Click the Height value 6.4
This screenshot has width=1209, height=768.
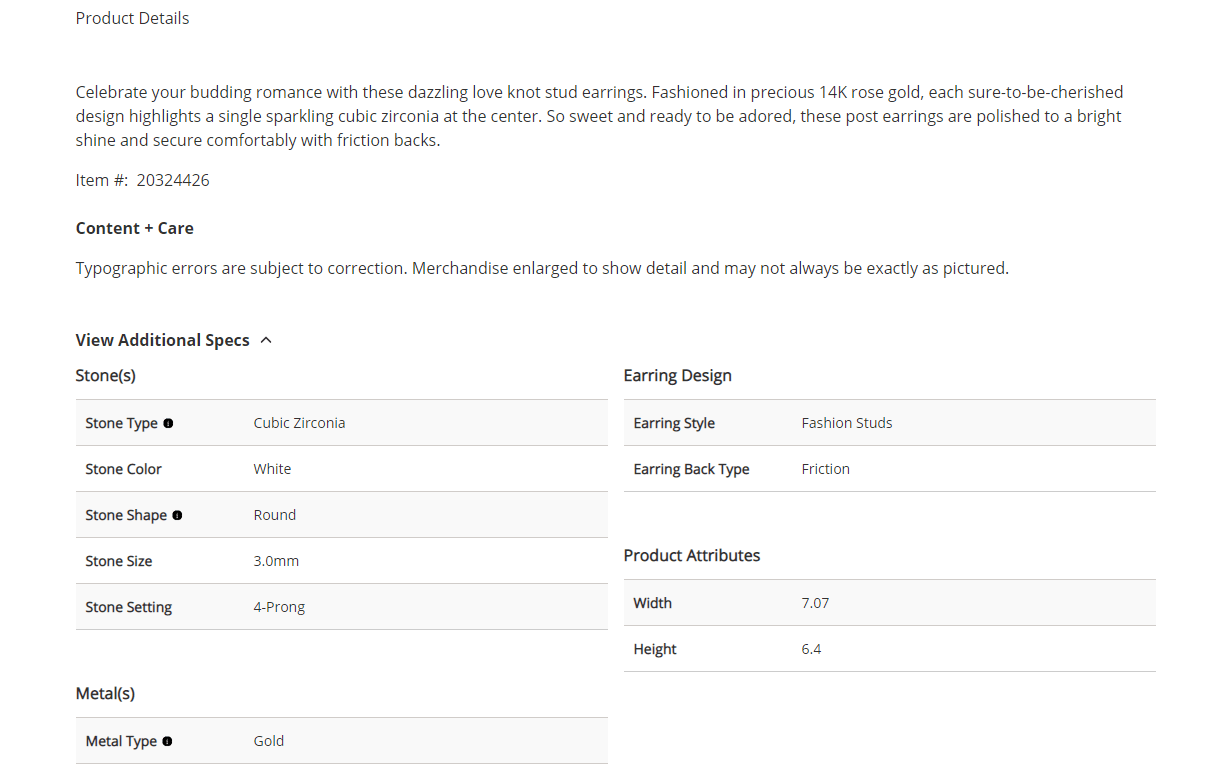pyautogui.click(x=811, y=649)
